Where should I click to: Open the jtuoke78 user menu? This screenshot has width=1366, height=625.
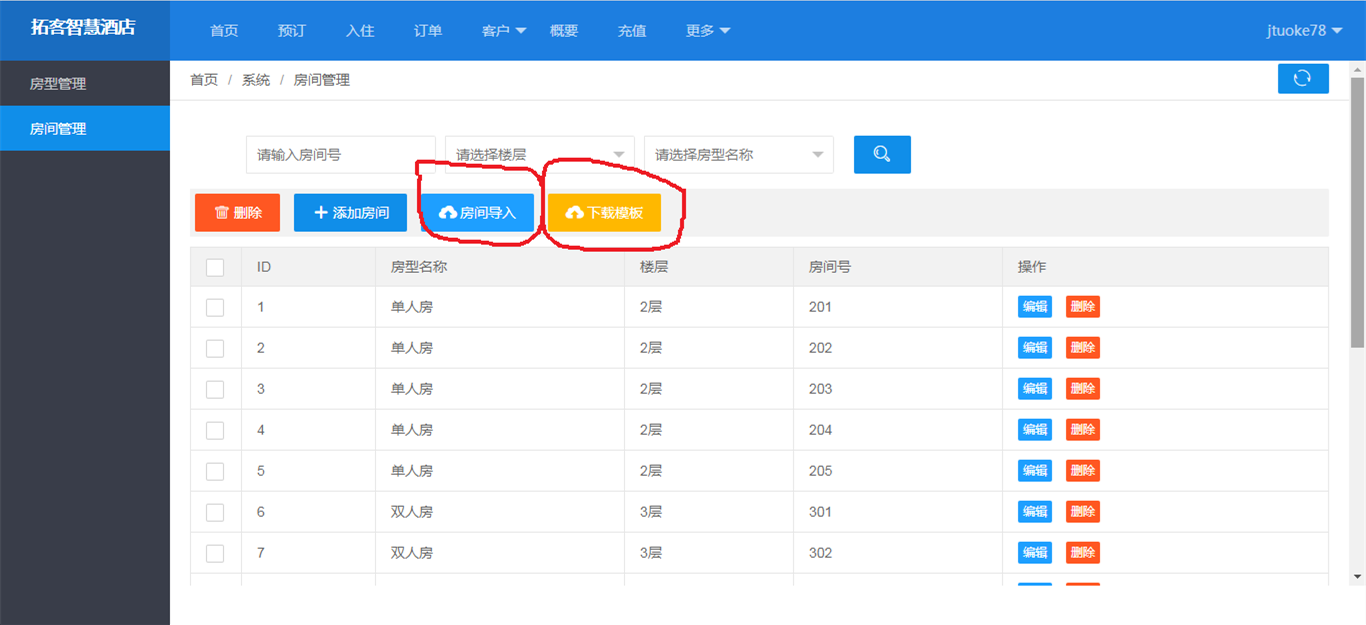point(1304,31)
